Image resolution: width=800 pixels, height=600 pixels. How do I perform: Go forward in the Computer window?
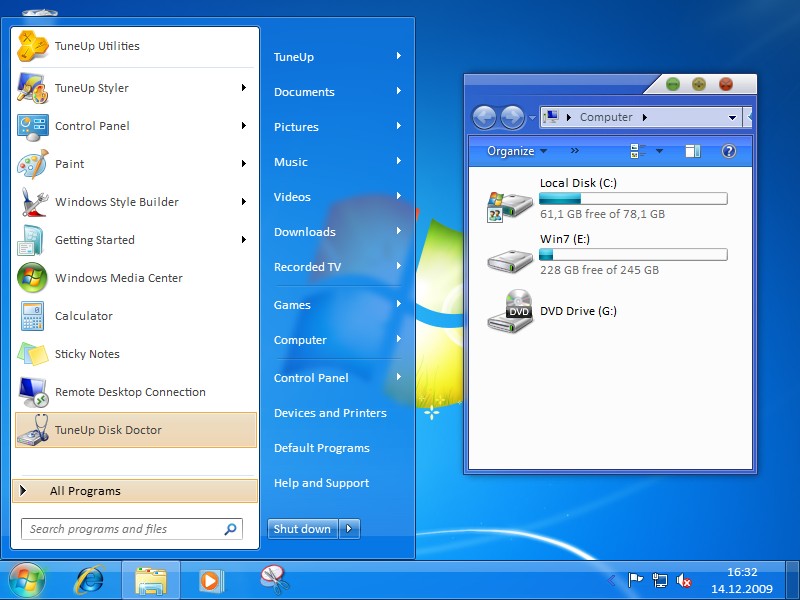512,118
